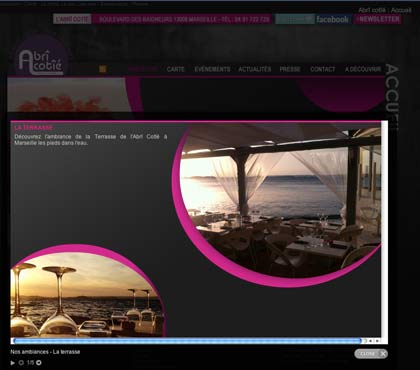Click the Abri Cotié logo

click(x=41, y=62)
